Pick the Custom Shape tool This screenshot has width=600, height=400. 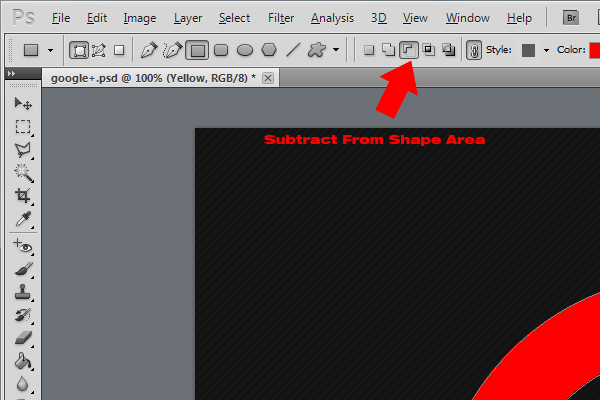click(317, 50)
